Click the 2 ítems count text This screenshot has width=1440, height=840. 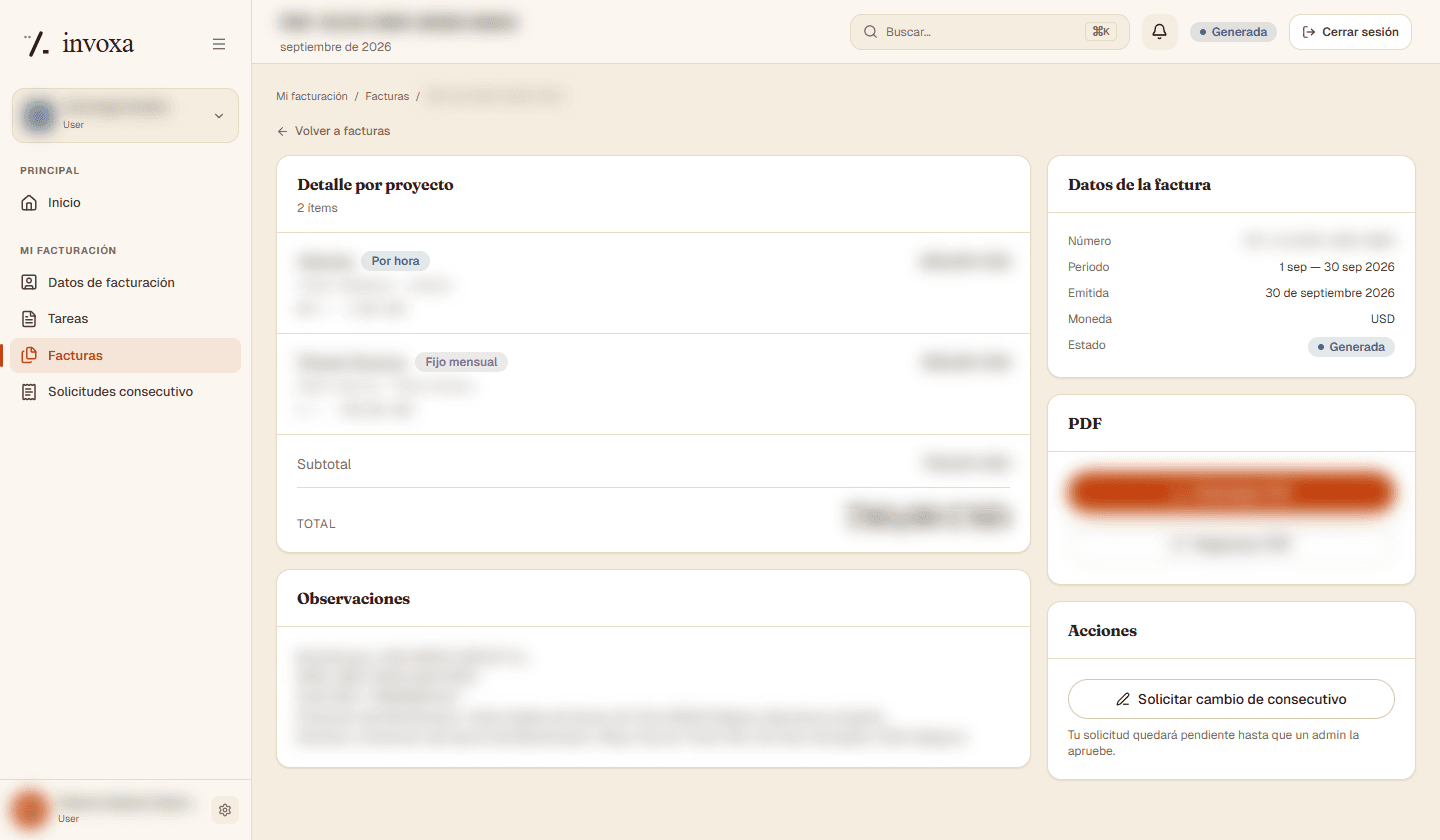[x=317, y=208]
